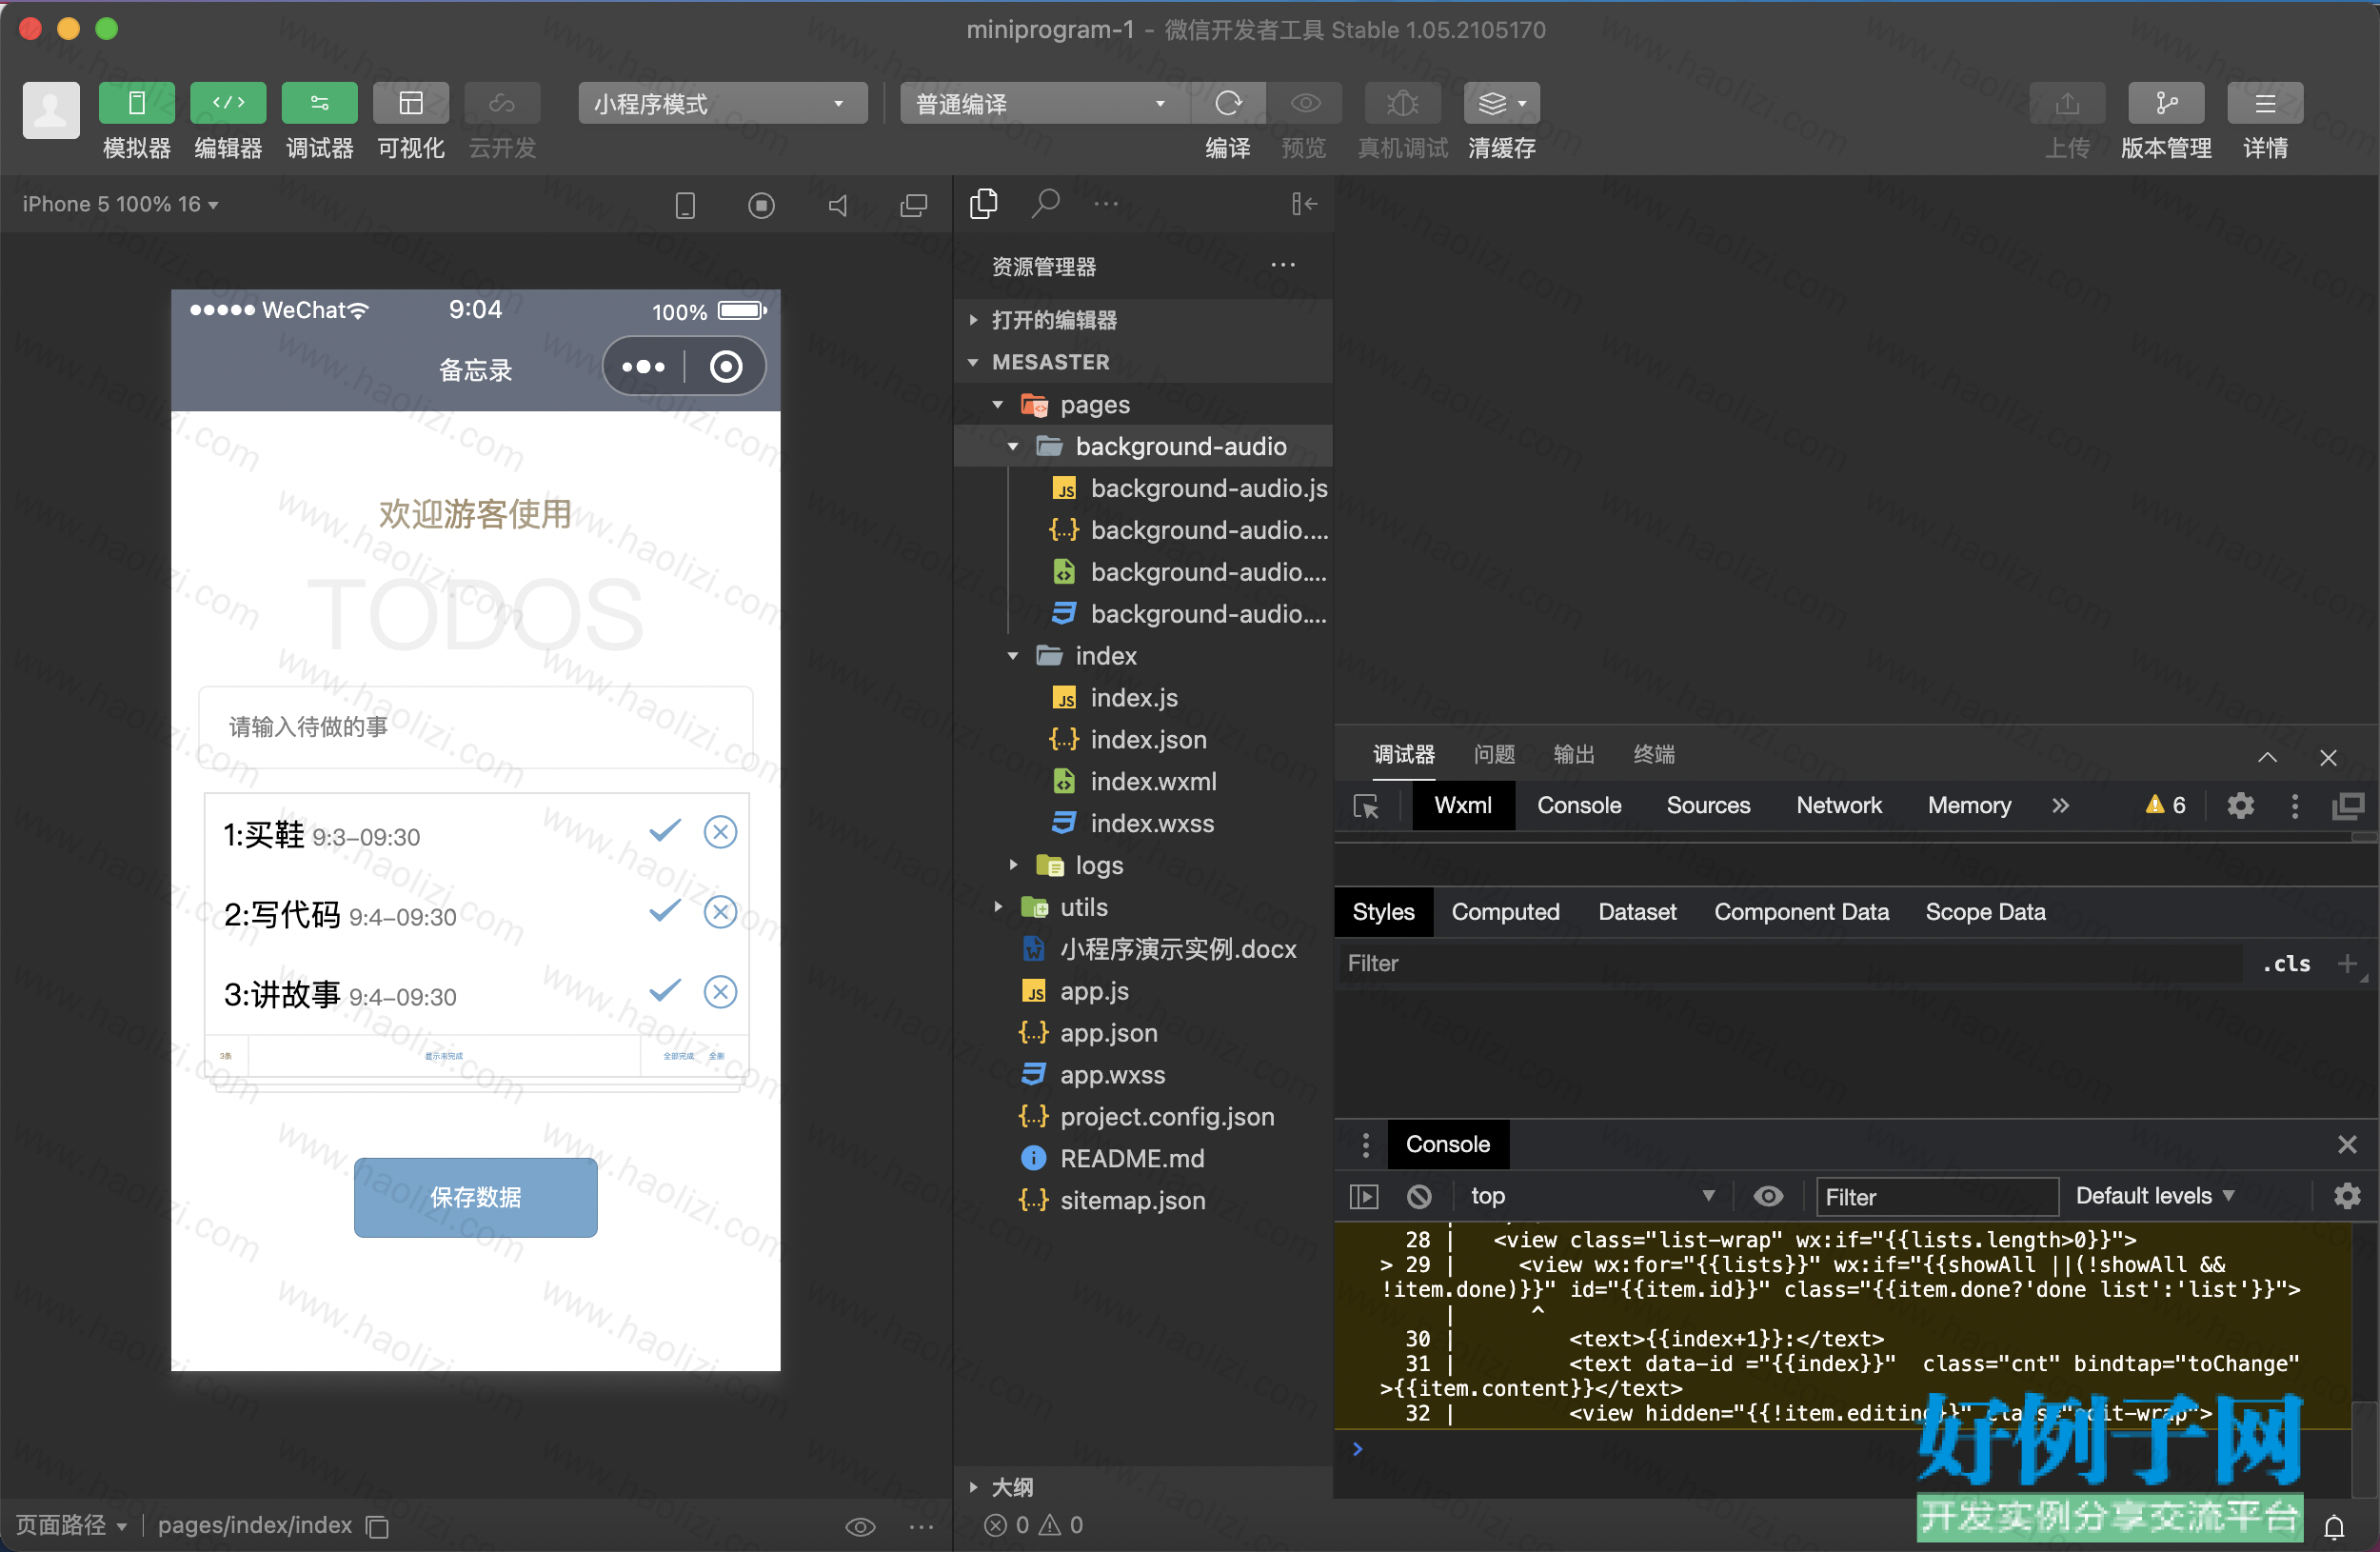Open the 小程序模式 mode dropdown
The height and width of the screenshot is (1552, 2380).
(722, 103)
